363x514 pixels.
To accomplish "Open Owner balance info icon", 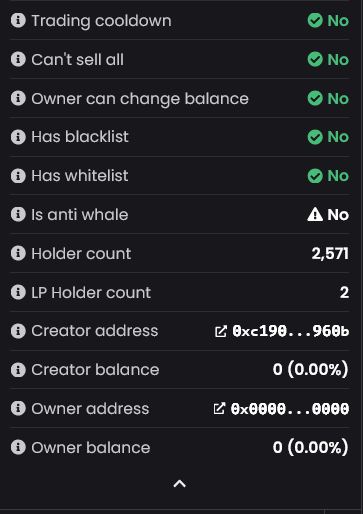I will 18,447.
